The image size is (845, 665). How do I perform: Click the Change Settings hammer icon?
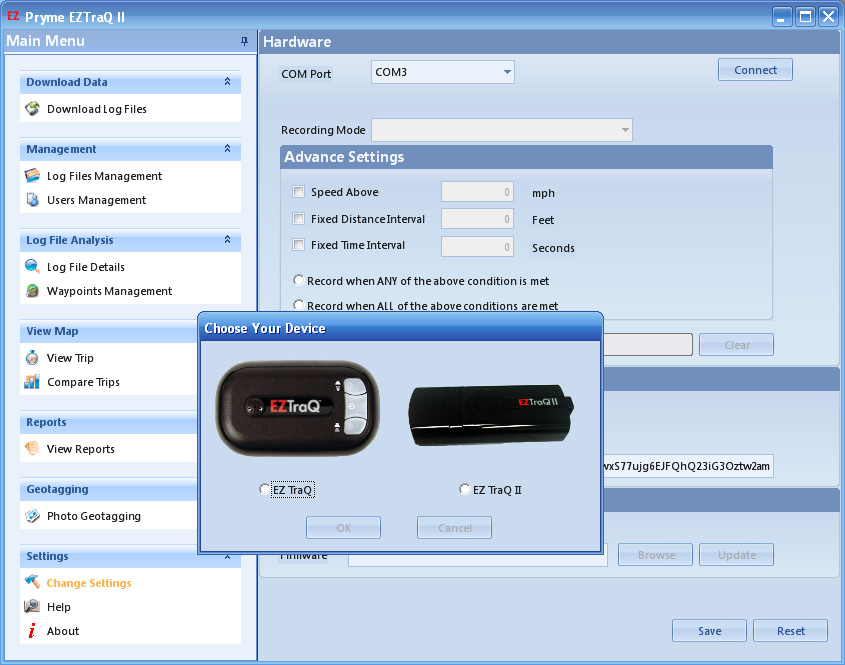[32, 583]
